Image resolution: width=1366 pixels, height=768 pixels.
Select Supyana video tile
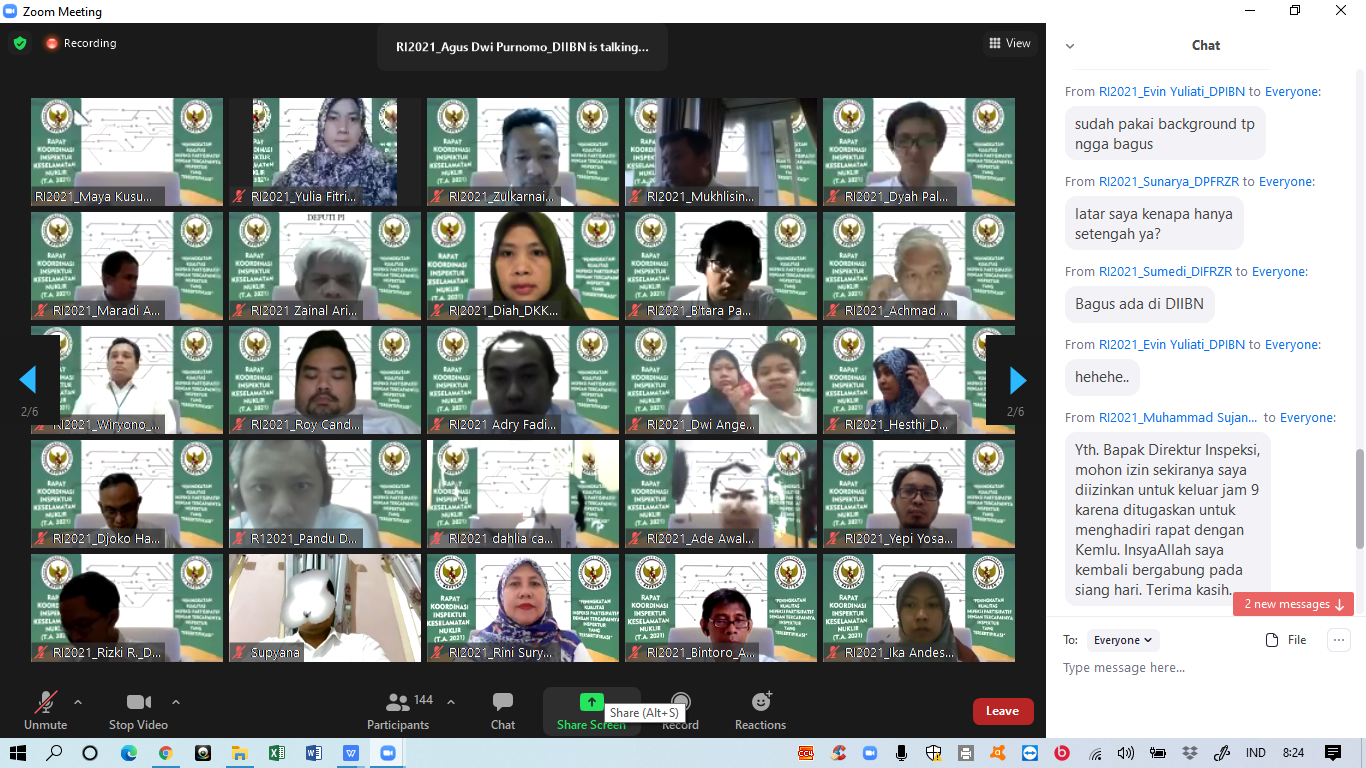(325, 608)
